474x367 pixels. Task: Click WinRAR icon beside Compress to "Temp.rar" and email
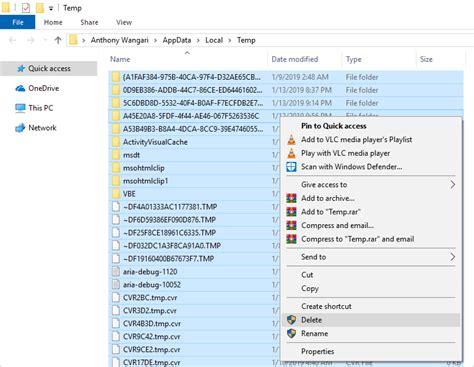pyautogui.click(x=291, y=239)
